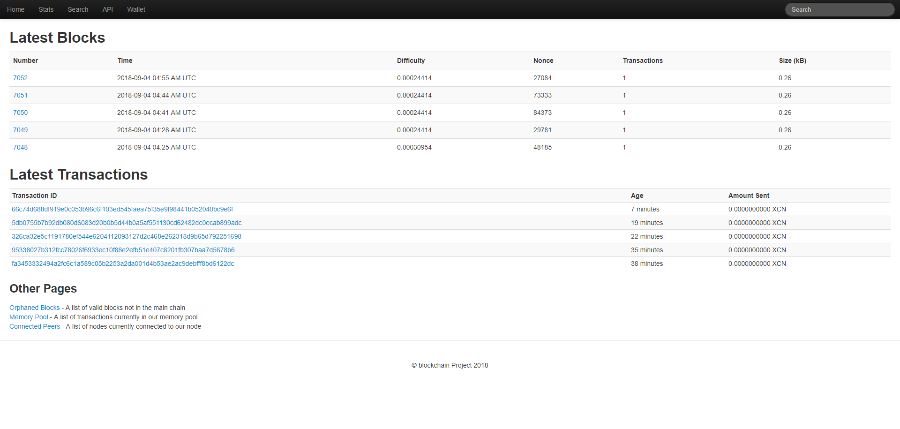
Task: Click the Latest Blocks heading
Action: click(x=57, y=38)
